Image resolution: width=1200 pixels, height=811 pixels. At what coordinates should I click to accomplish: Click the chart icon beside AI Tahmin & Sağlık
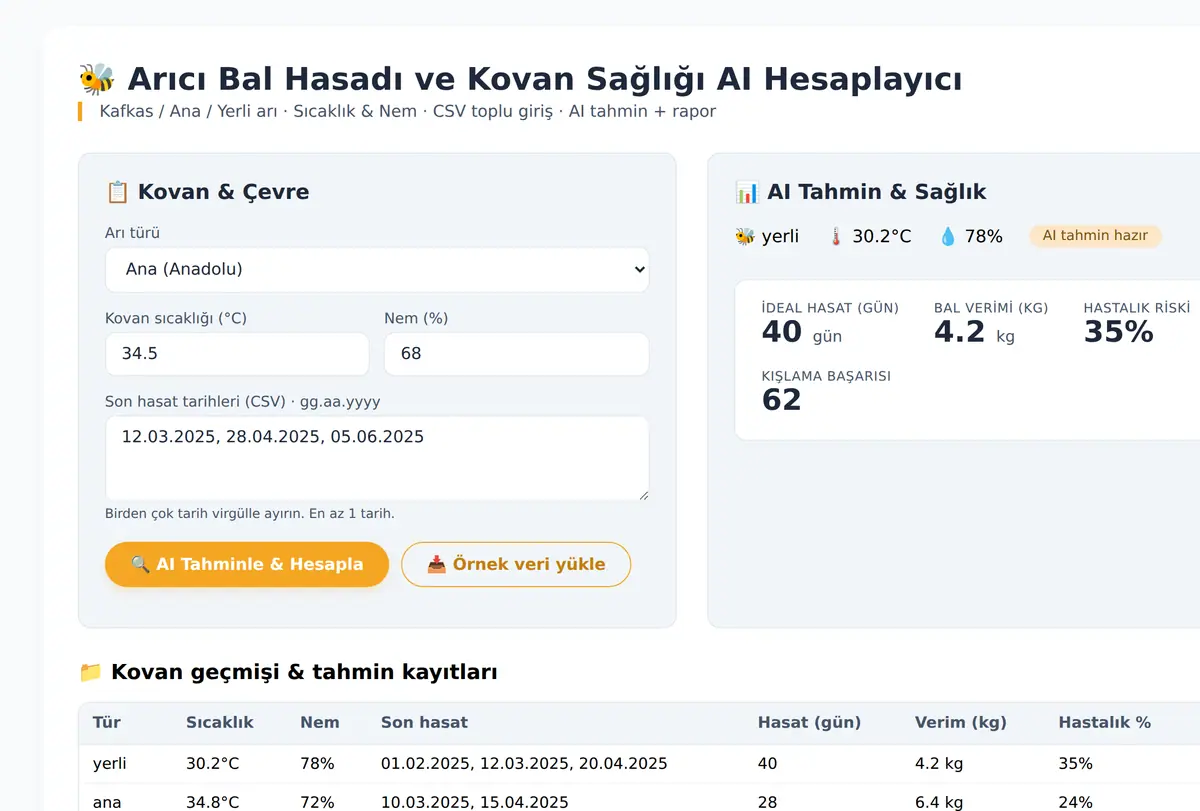[746, 192]
